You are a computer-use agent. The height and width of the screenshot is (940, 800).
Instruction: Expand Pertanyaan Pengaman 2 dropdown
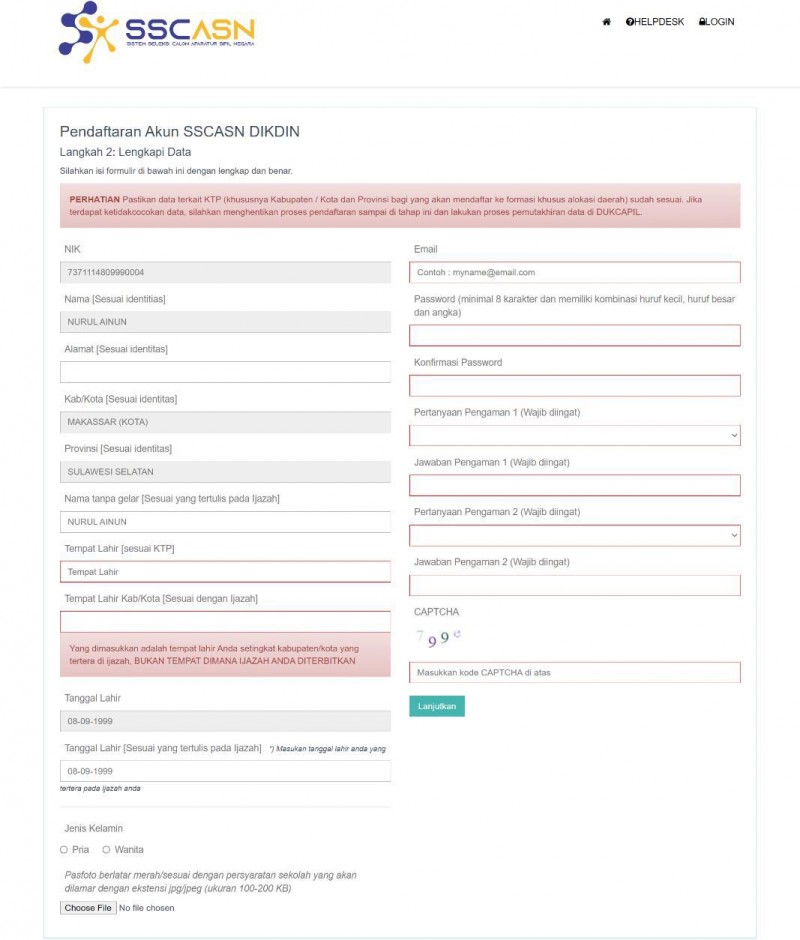point(575,535)
